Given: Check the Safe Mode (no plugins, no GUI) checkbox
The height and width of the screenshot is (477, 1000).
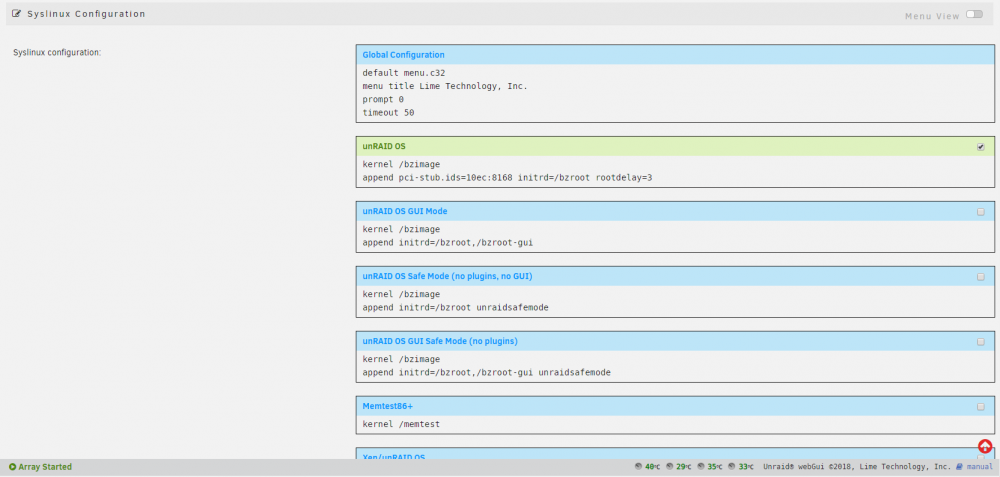Looking at the screenshot, I should coord(980,277).
